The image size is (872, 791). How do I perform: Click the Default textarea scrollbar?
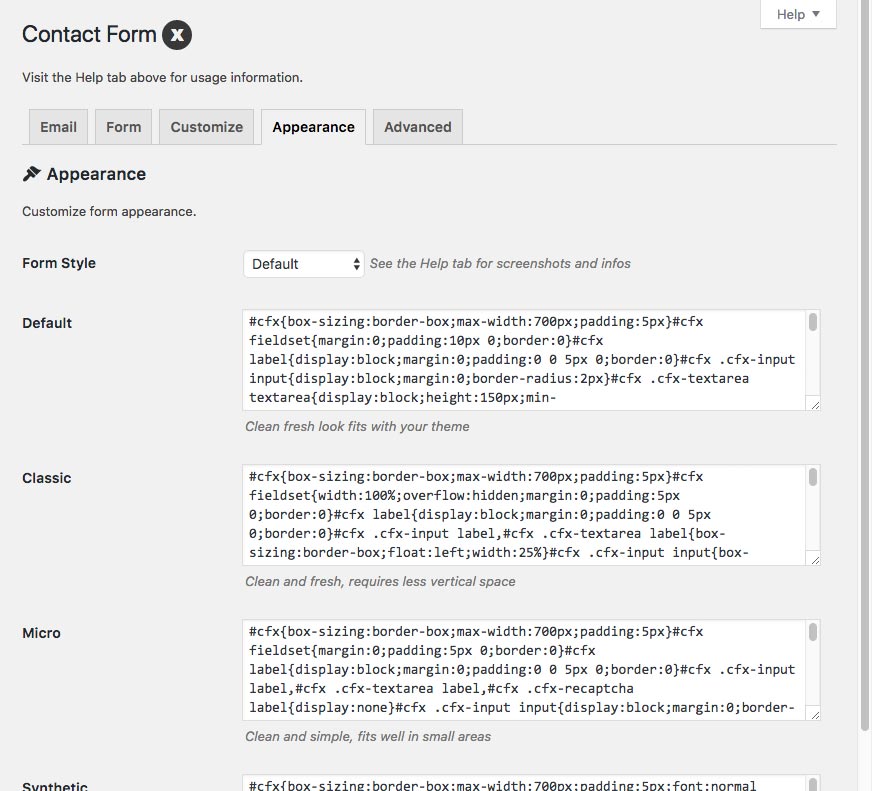[x=813, y=322]
